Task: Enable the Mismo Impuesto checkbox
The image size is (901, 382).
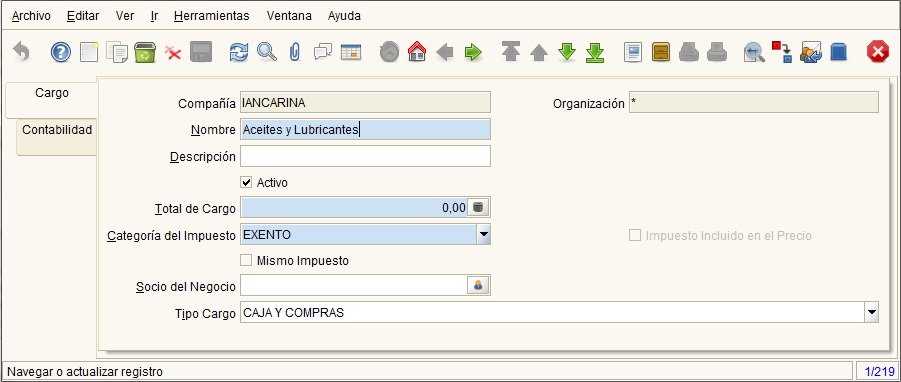Action: pos(246,261)
